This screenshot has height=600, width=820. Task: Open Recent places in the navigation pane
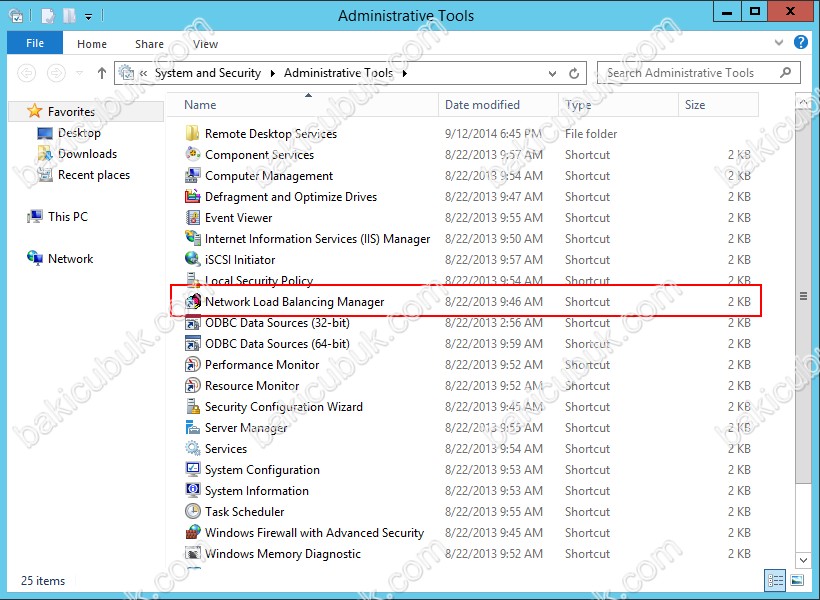click(94, 175)
